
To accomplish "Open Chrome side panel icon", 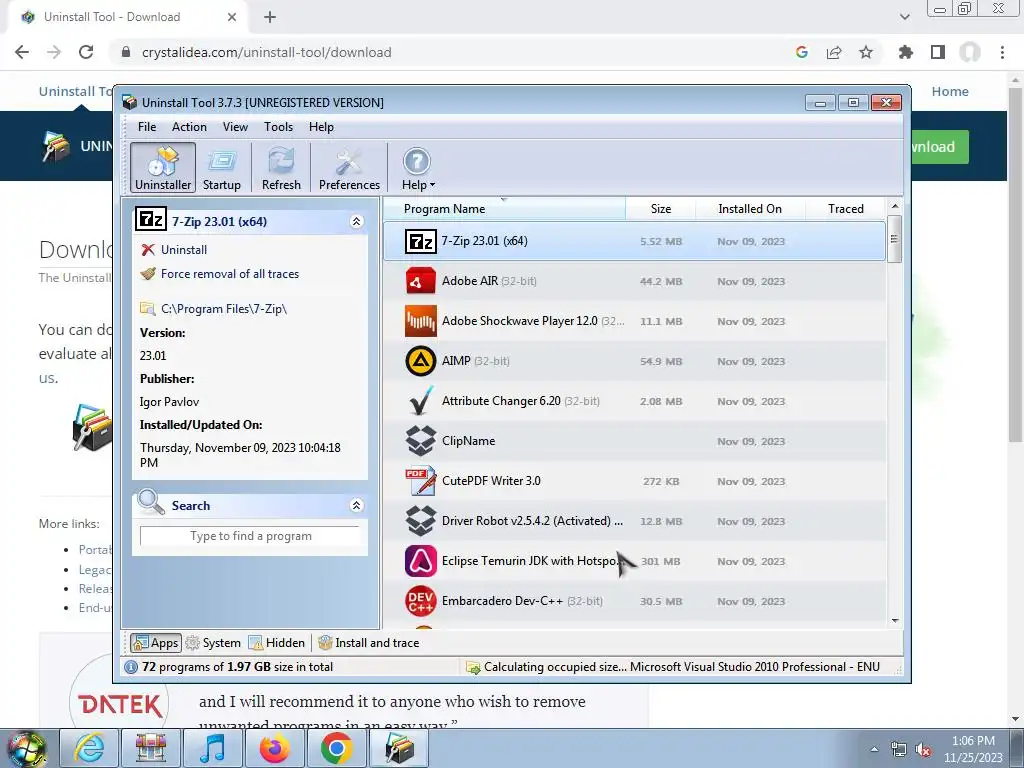I will click(938, 52).
